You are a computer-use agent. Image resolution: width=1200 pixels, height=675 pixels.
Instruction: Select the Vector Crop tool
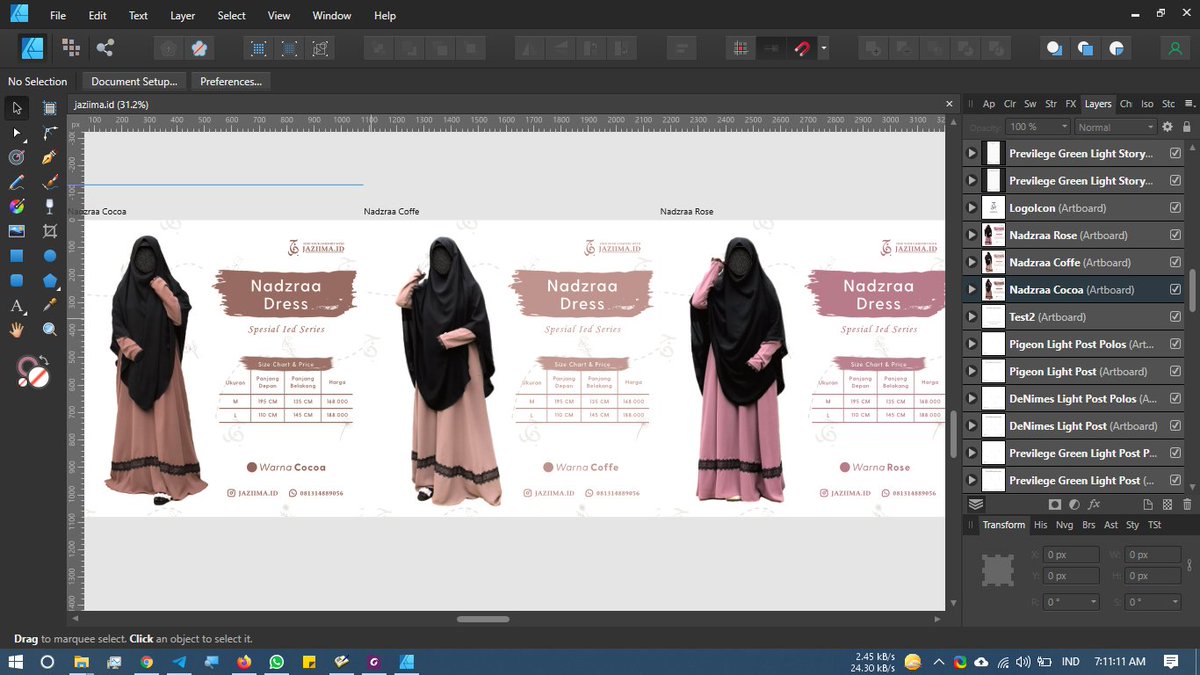pos(50,231)
